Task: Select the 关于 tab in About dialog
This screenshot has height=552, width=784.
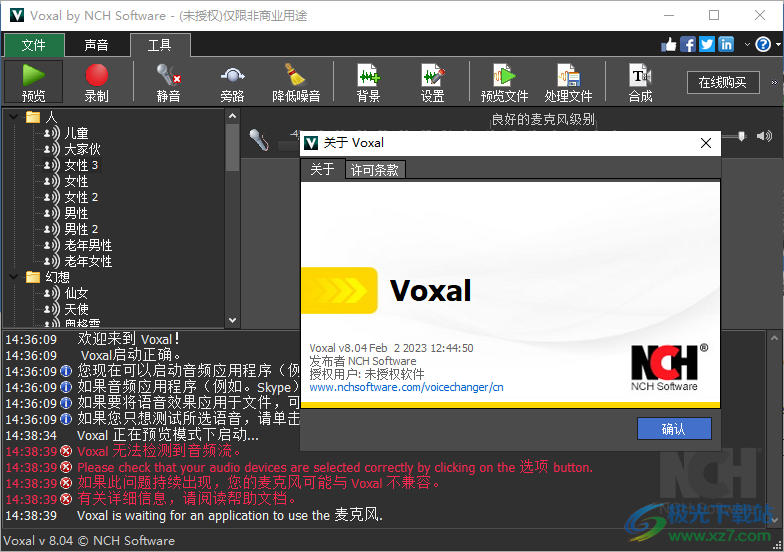Action: (322, 169)
